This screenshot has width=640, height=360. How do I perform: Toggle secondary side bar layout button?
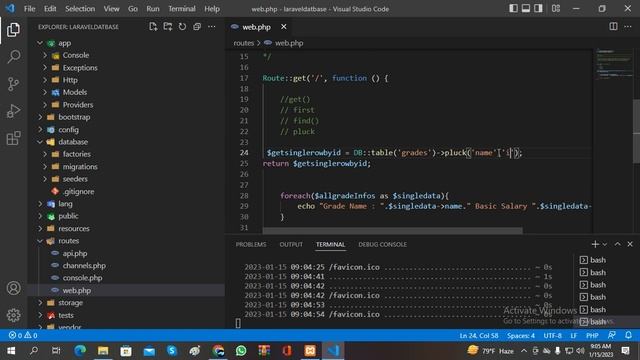[x=538, y=8]
